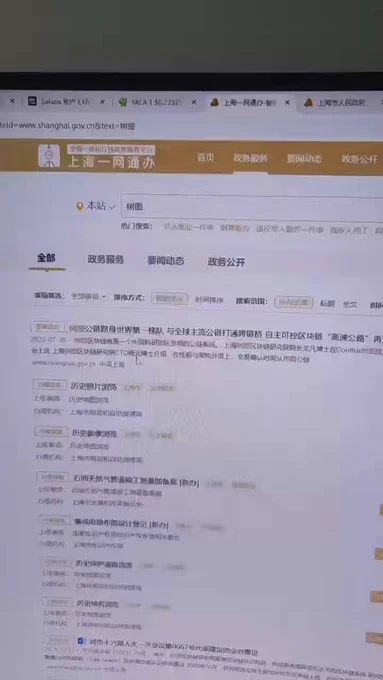Open the 历史照片浏览 result

pos(94,387)
